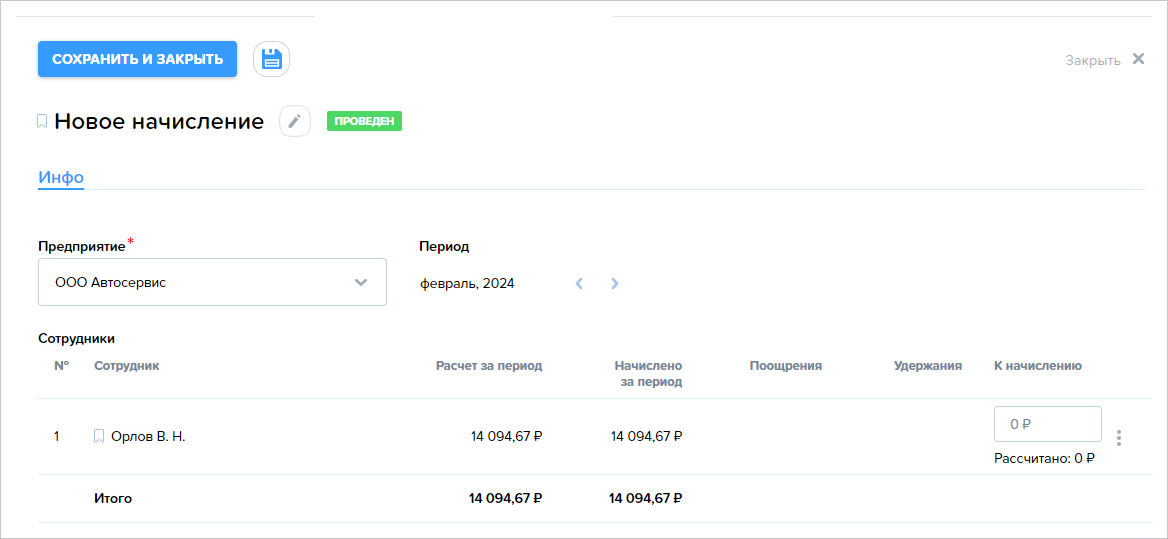Expand the Предприятие dropdown showing ООО Автосервис
The height and width of the screenshot is (539, 1168).
click(x=212, y=282)
